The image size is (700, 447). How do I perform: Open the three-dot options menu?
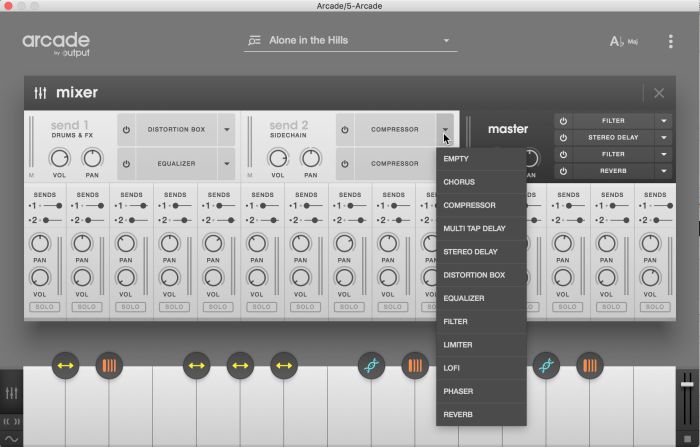click(671, 41)
